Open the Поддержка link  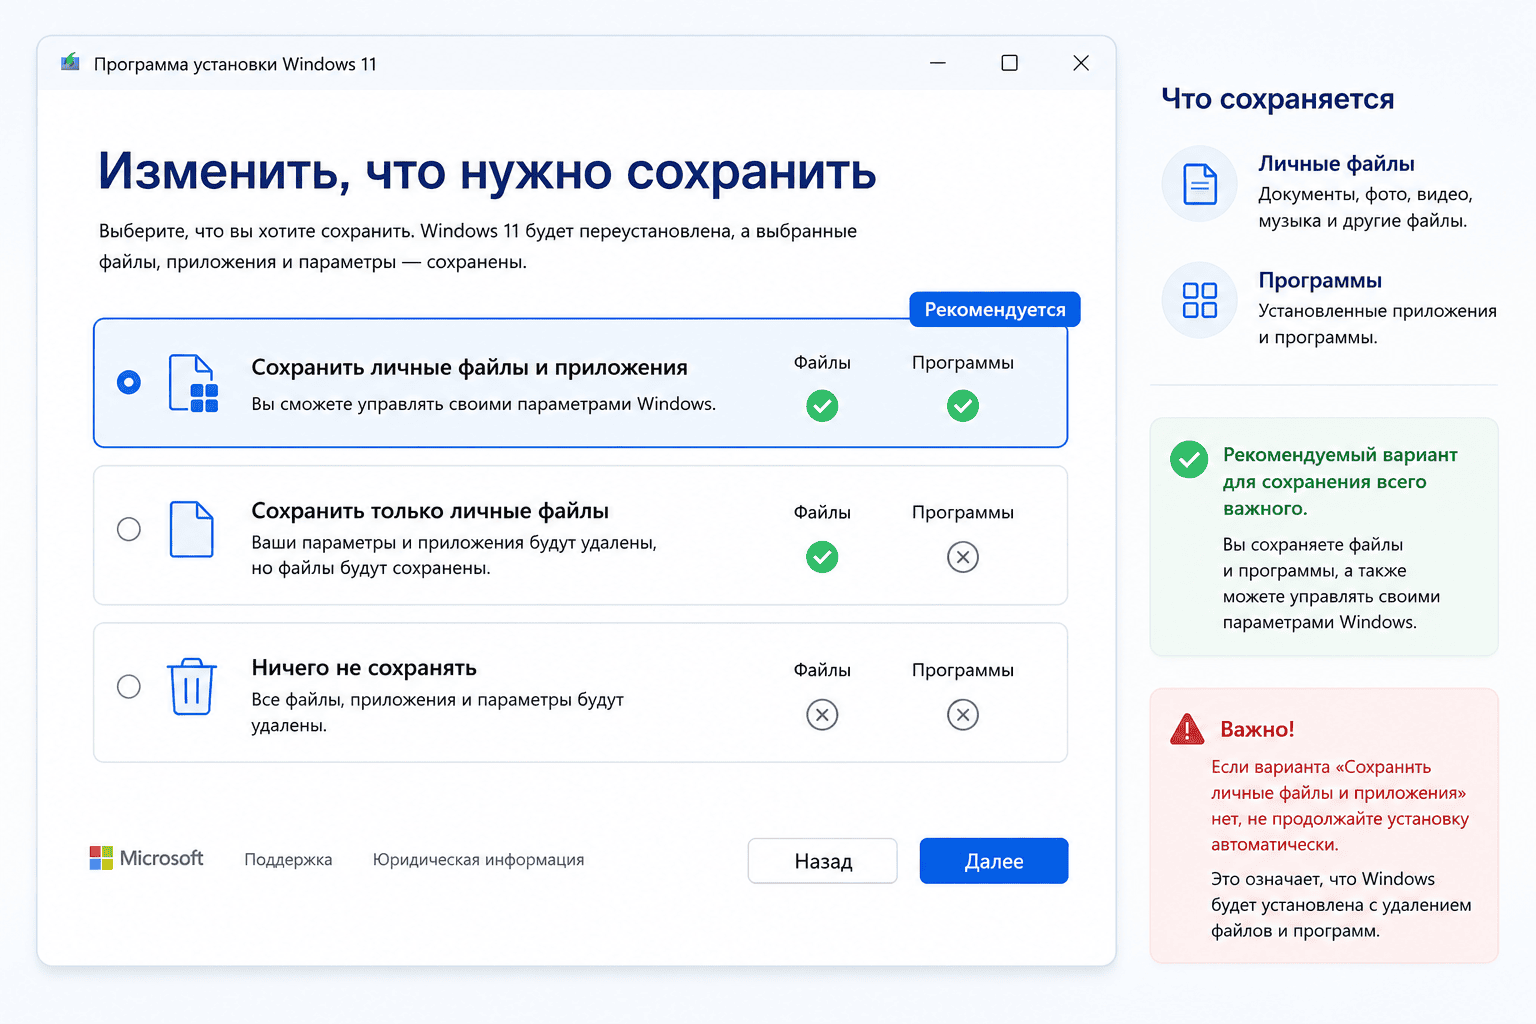pyautogui.click(x=288, y=860)
